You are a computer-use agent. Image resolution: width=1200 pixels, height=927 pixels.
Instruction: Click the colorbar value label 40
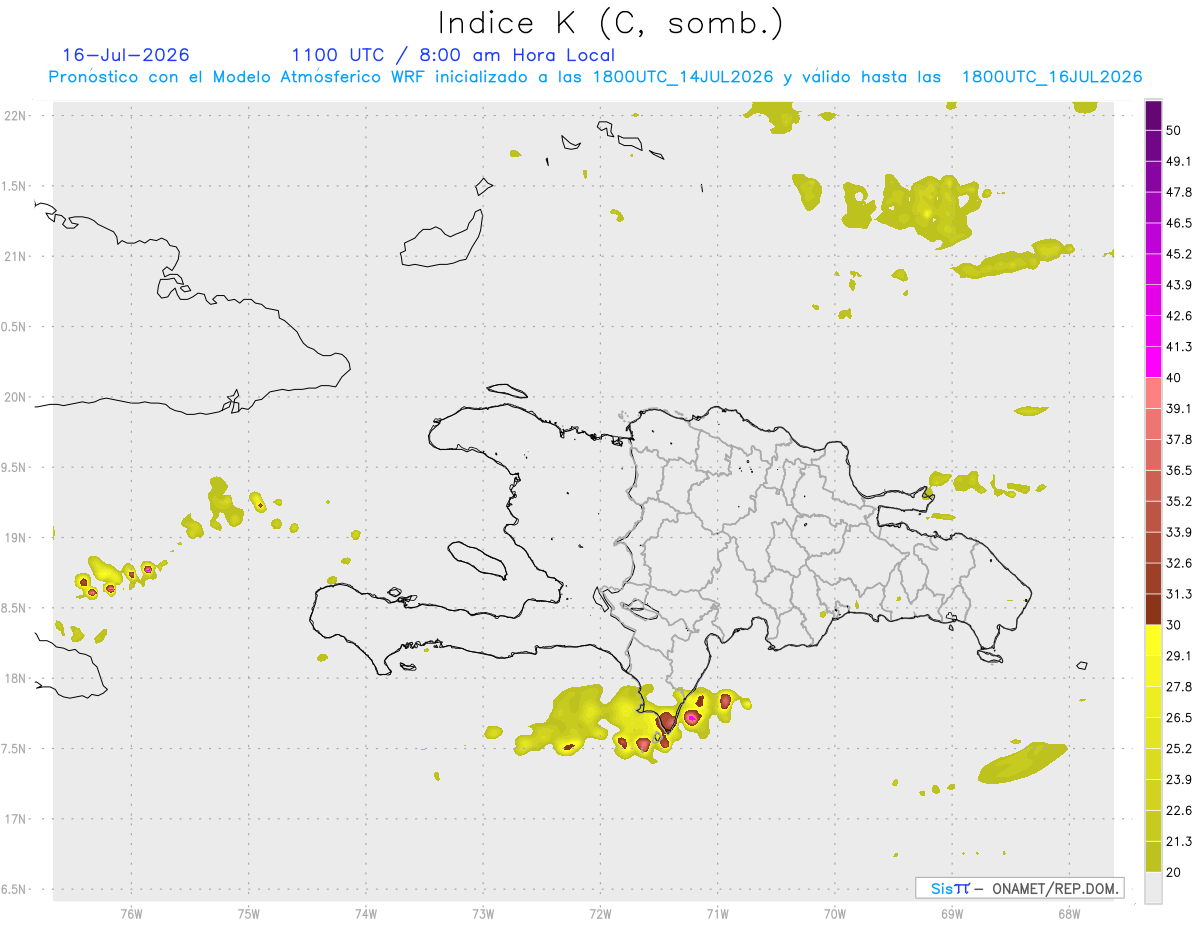pos(1174,378)
